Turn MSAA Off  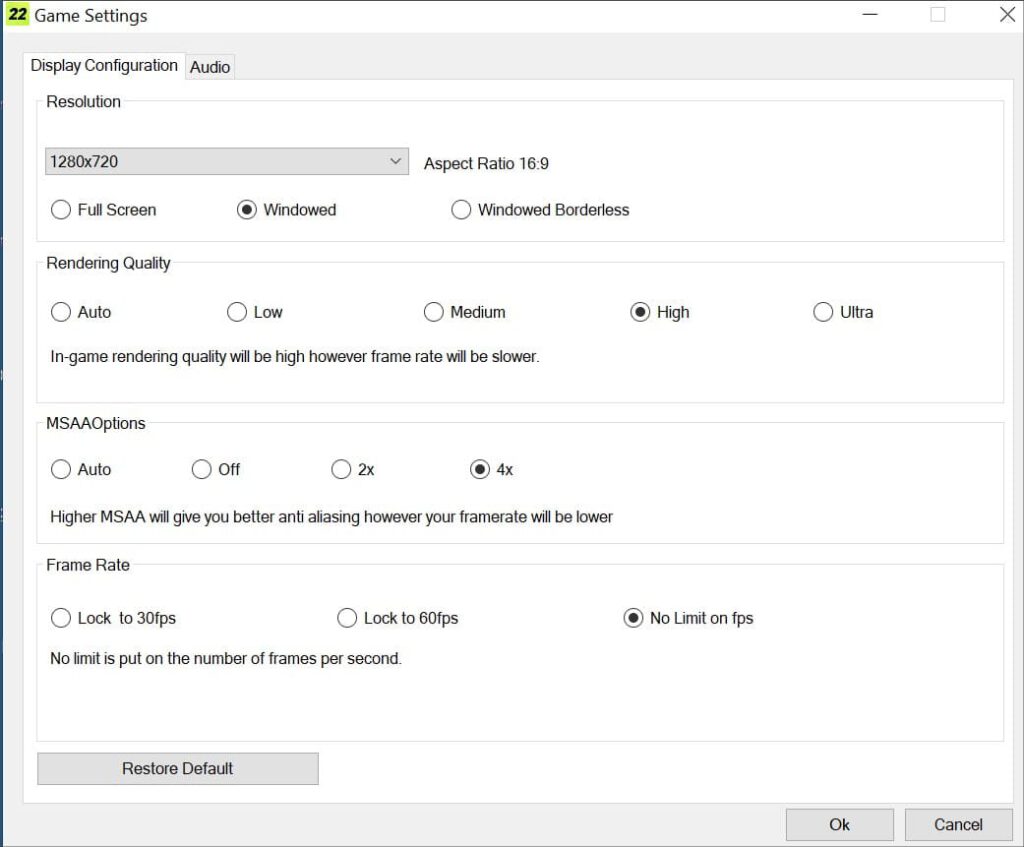click(202, 469)
